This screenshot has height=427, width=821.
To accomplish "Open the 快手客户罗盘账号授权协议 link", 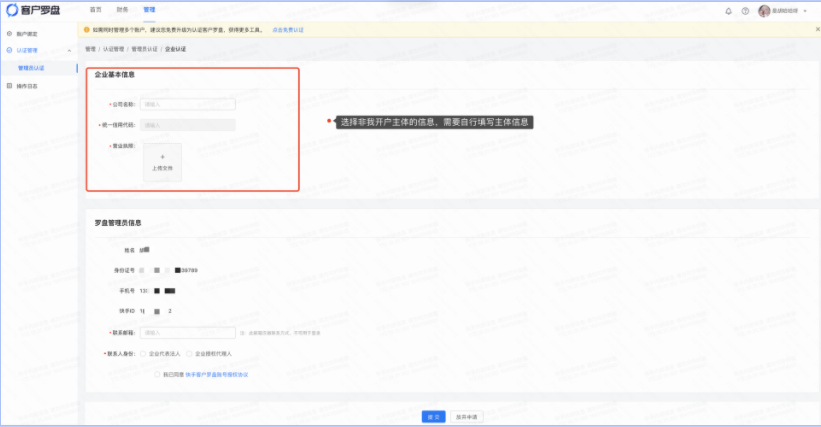I will 217,375.
